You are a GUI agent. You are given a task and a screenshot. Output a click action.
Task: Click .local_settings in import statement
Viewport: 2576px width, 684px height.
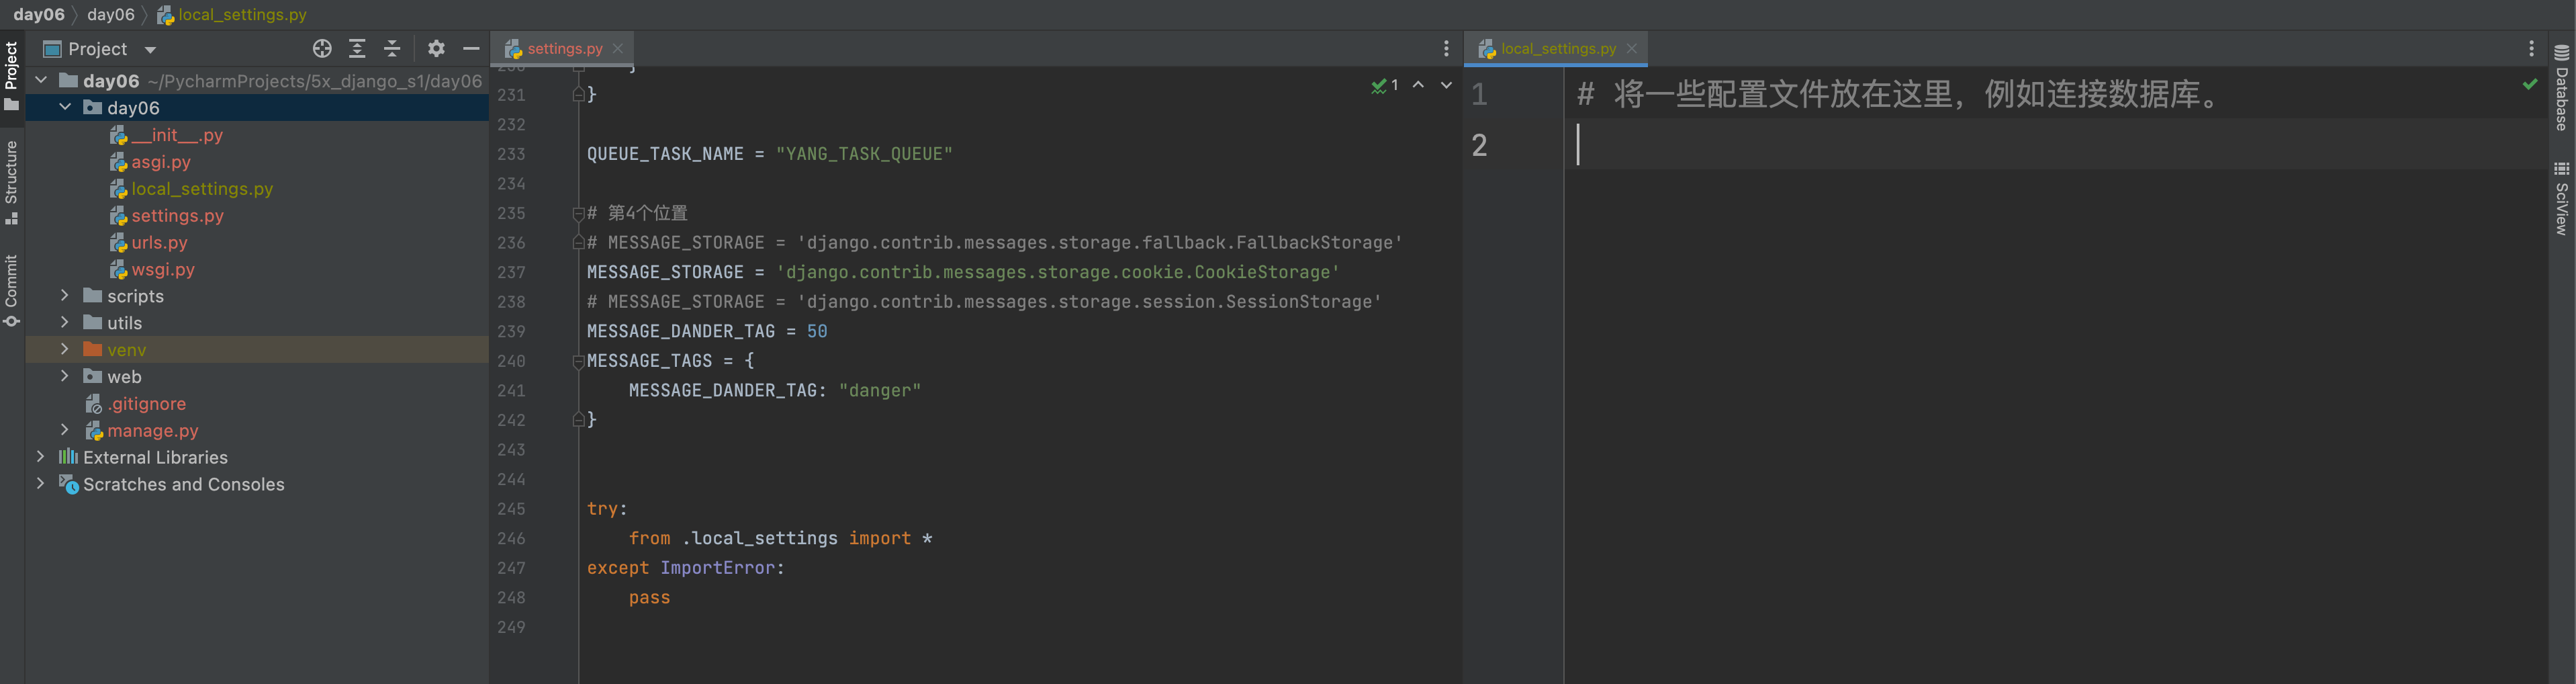click(760, 539)
